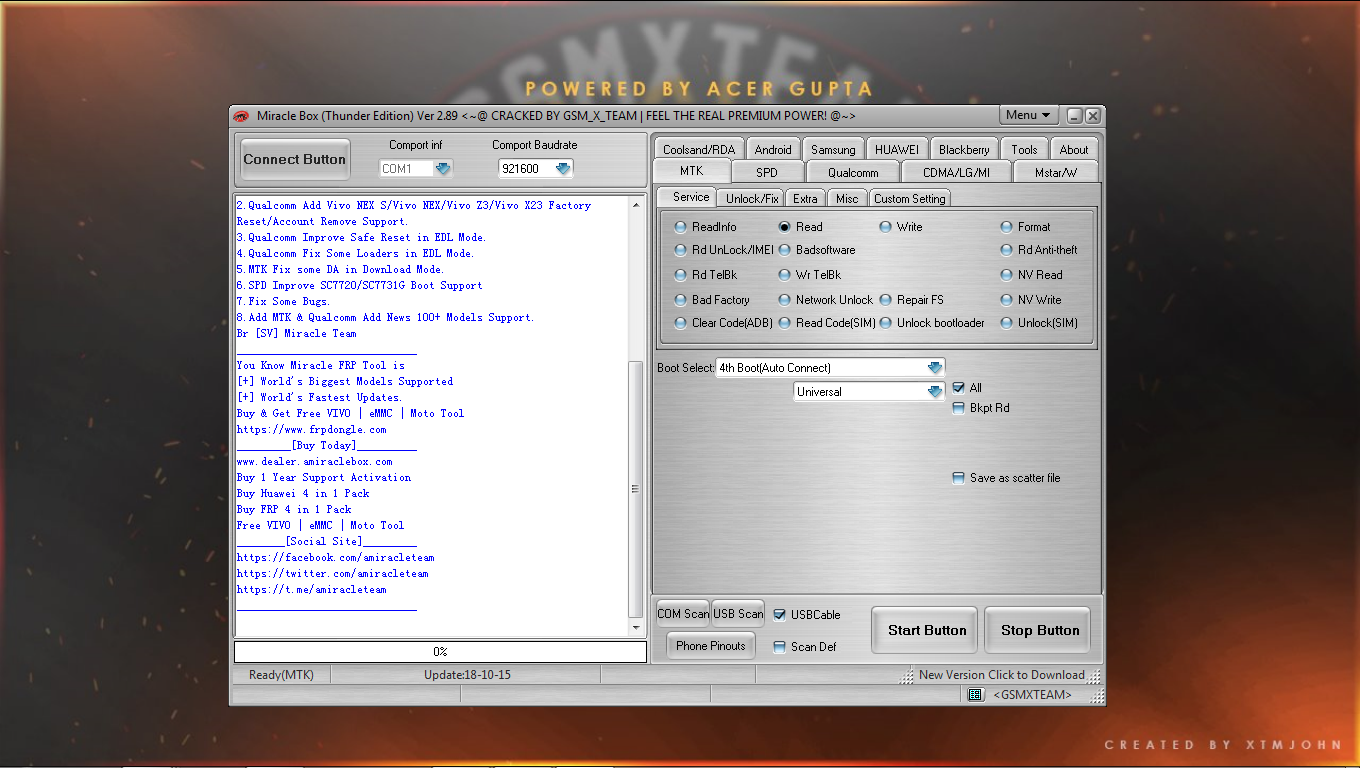Viewport: 1360px width, 768px height.
Task: Click the https://www.frpdongle.com log line
Action: point(311,430)
